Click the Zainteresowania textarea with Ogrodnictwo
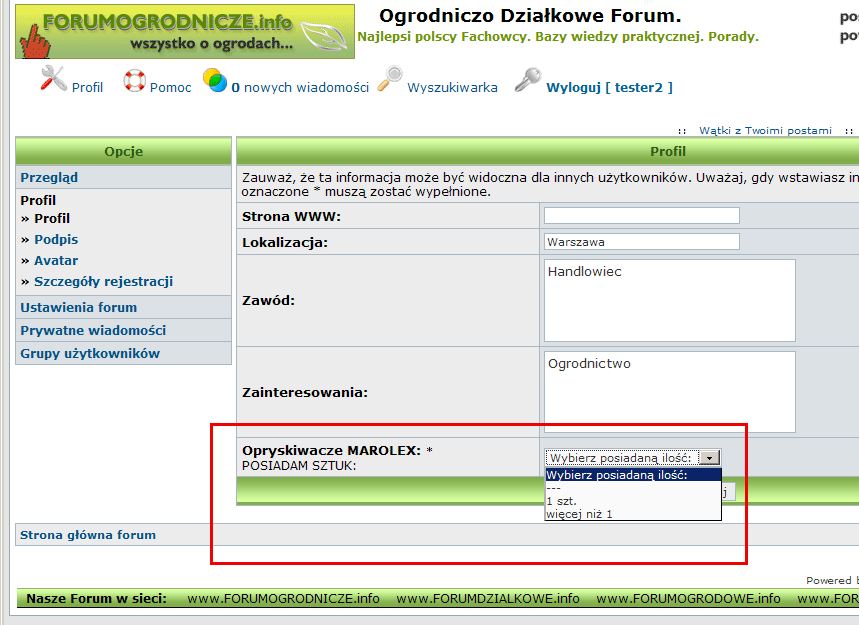Viewport: 859px width, 625px height. pos(669,392)
